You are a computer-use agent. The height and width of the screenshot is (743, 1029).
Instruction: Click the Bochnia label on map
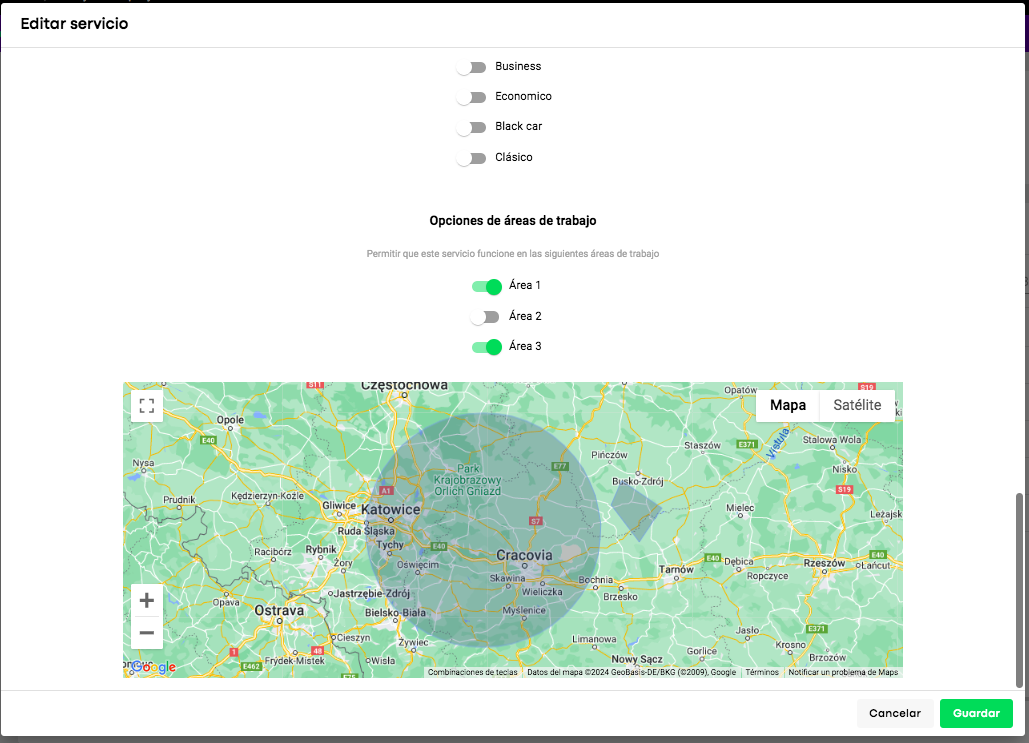click(x=596, y=580)
